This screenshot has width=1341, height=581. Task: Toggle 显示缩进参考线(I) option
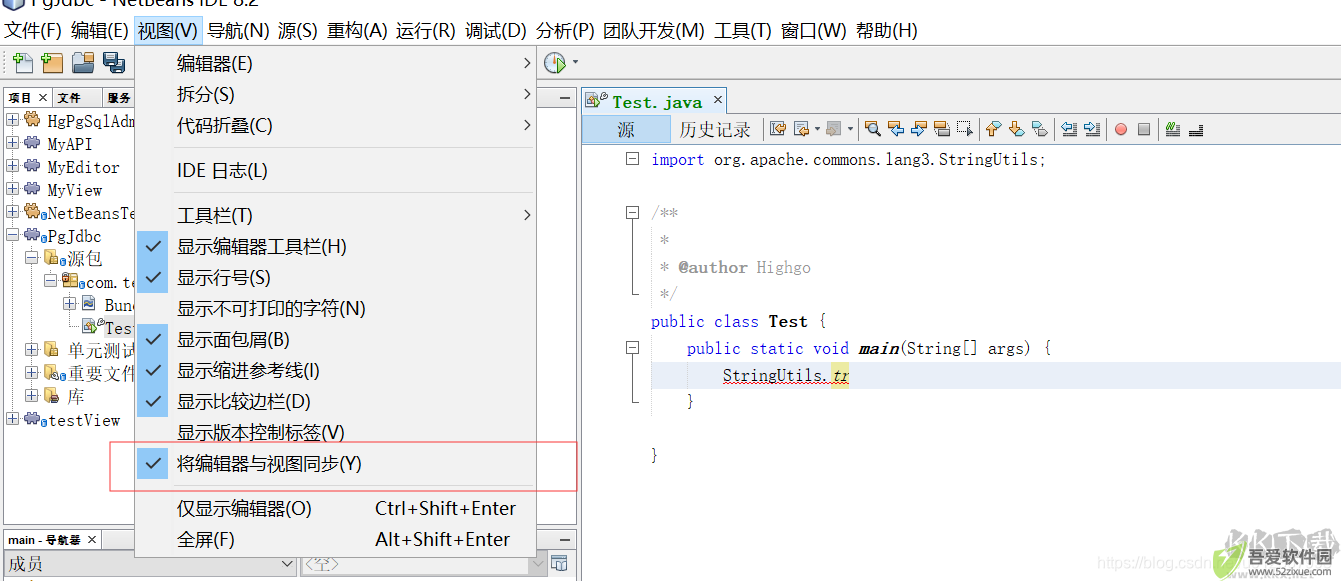click(335, 370)
